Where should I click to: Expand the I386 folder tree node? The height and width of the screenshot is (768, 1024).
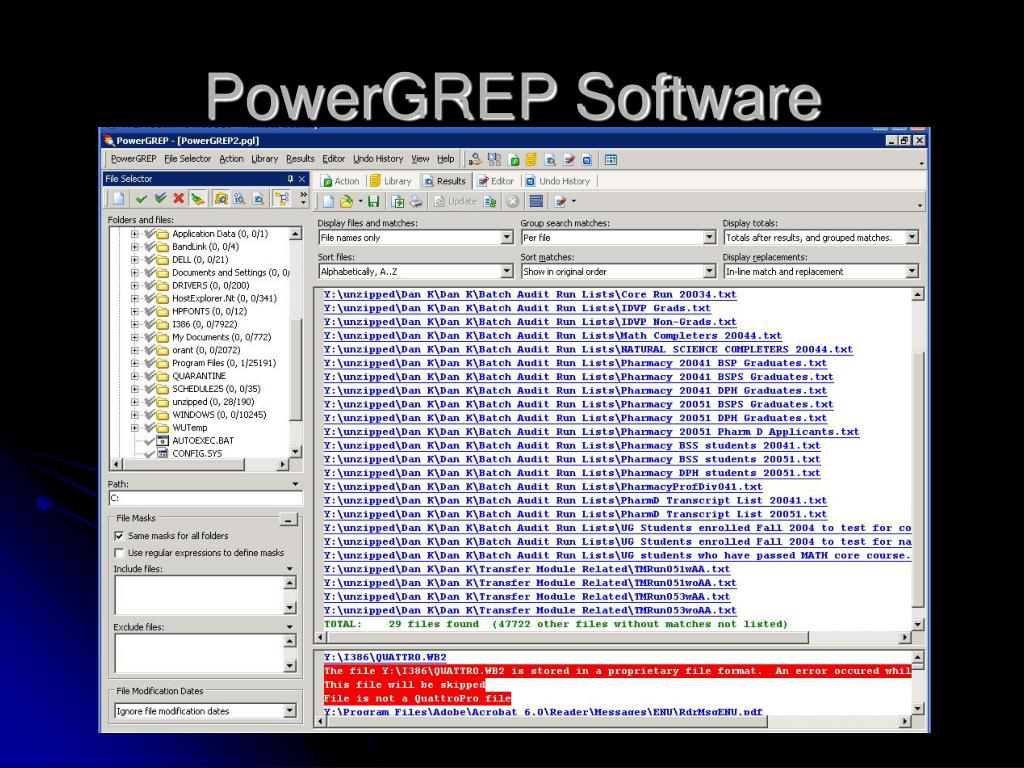(135, 324)
